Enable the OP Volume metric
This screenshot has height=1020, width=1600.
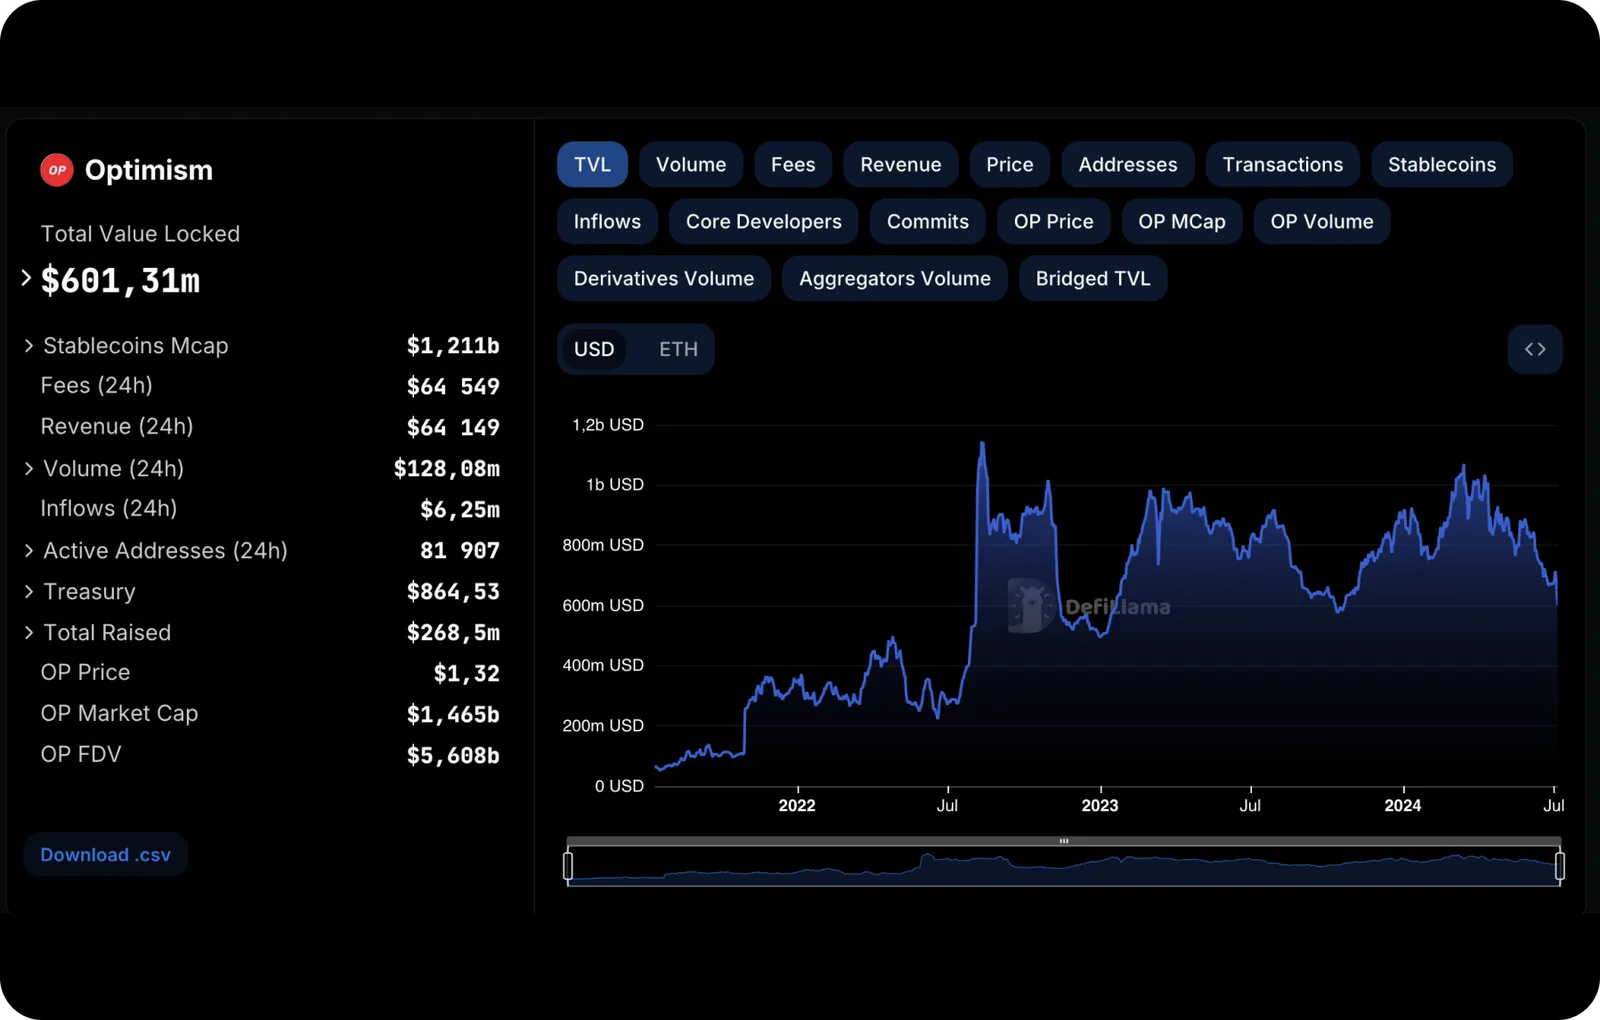click(x=1322, y=221)
